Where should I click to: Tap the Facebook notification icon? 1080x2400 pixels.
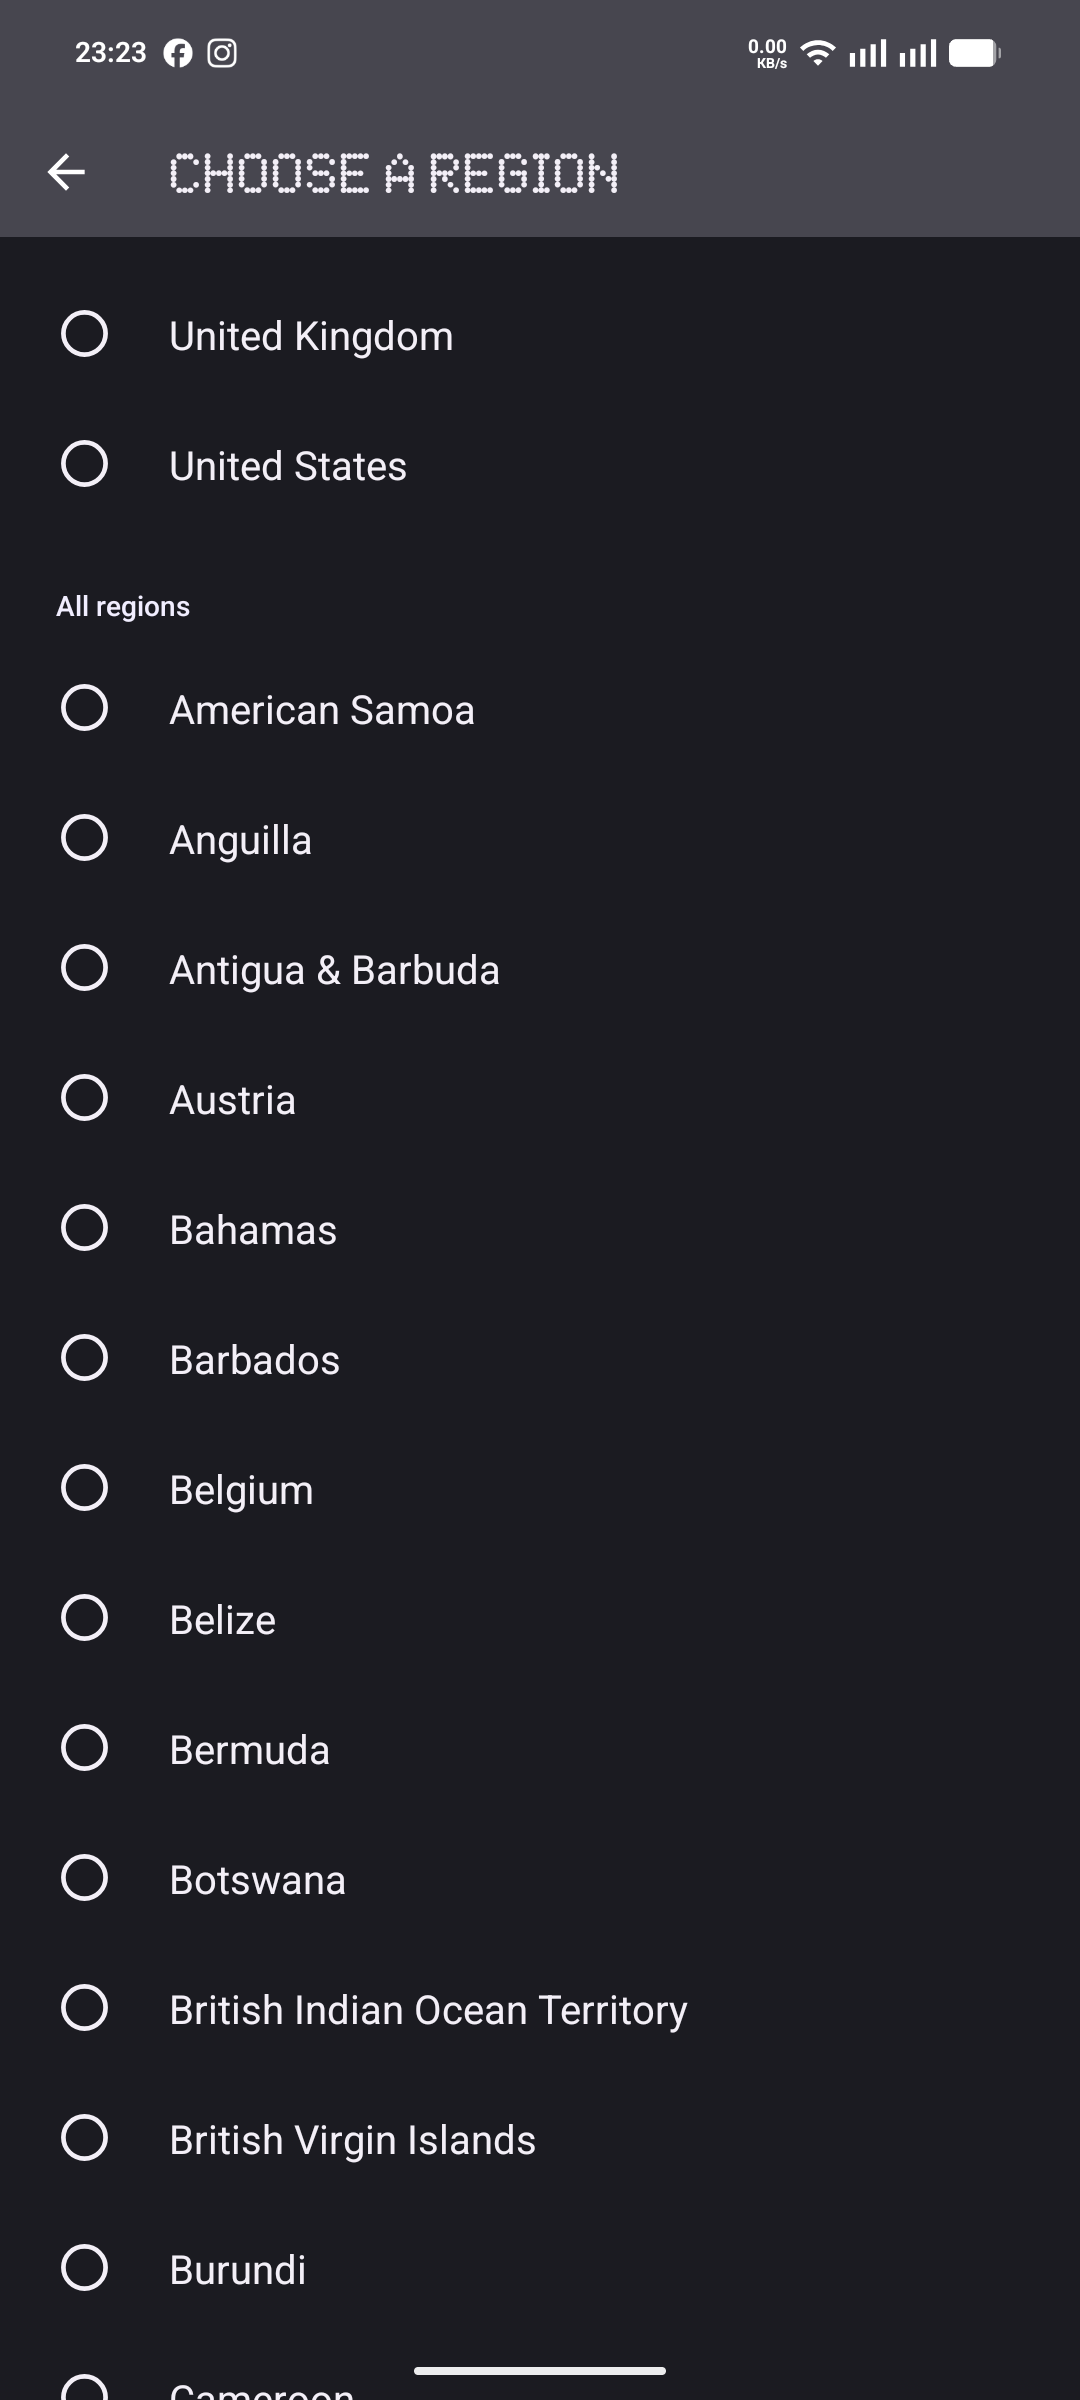(x=178, y=53)
